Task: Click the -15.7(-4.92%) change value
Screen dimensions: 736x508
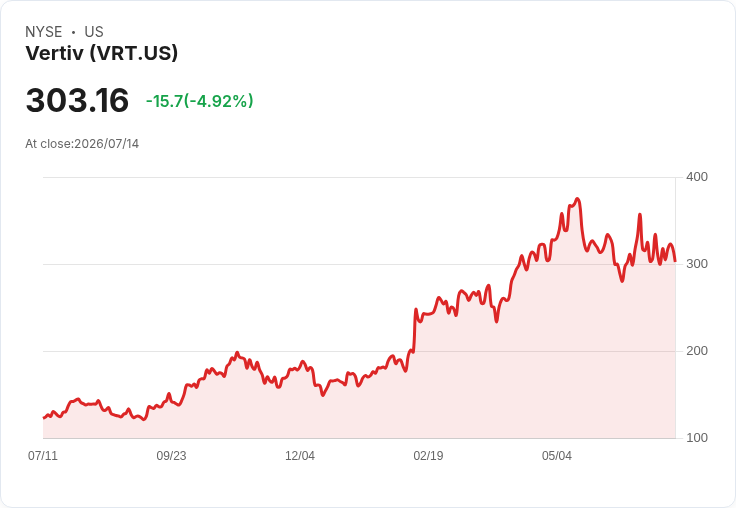Action: pos(199,101)
